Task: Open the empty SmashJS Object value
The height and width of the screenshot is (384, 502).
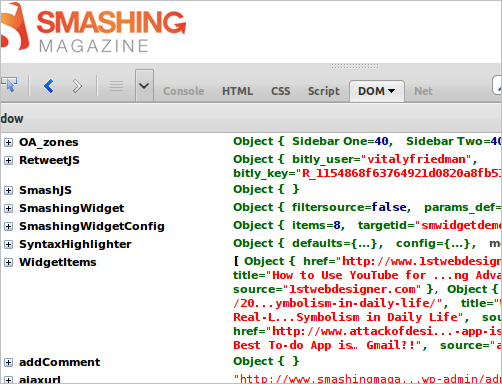Action: coord(266,189)
